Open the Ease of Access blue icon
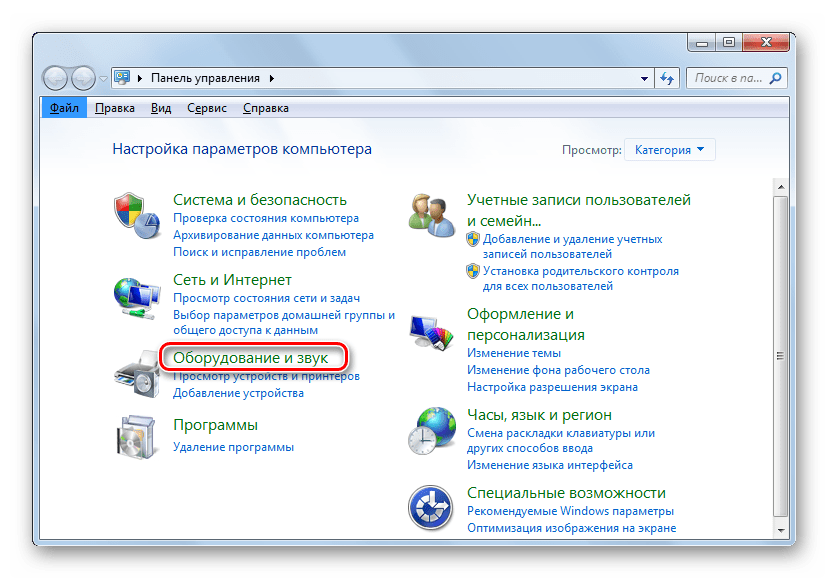Image resolution: width=829 pixels, height=579 pixels. [431, 508]
